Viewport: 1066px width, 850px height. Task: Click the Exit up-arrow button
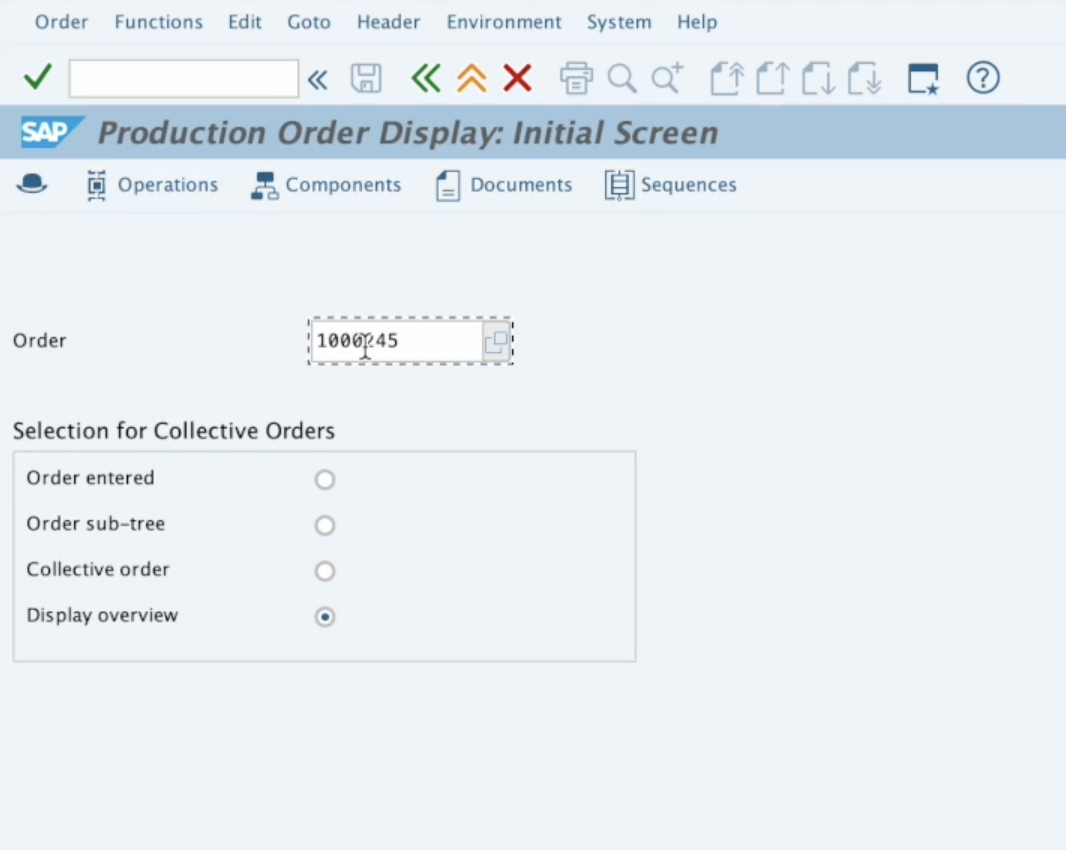pyautogui.click(x=471, y=78)
